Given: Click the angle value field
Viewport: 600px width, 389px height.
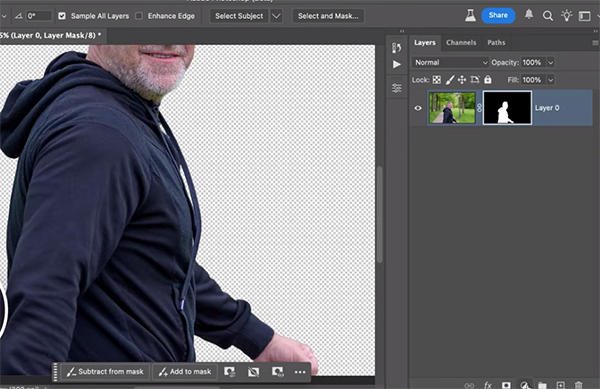Looking at the screenshot, I should pos(39,16).
